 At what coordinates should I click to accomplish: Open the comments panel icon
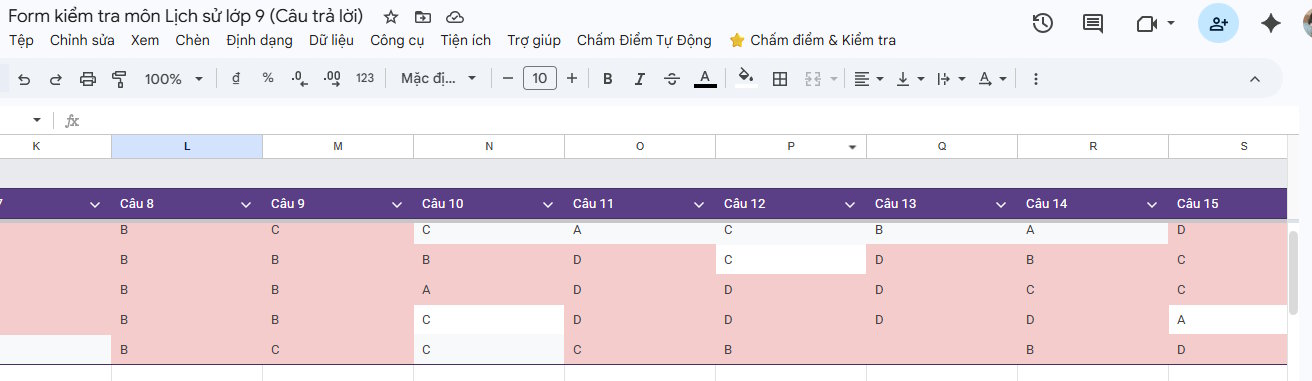coord(1093,23)
